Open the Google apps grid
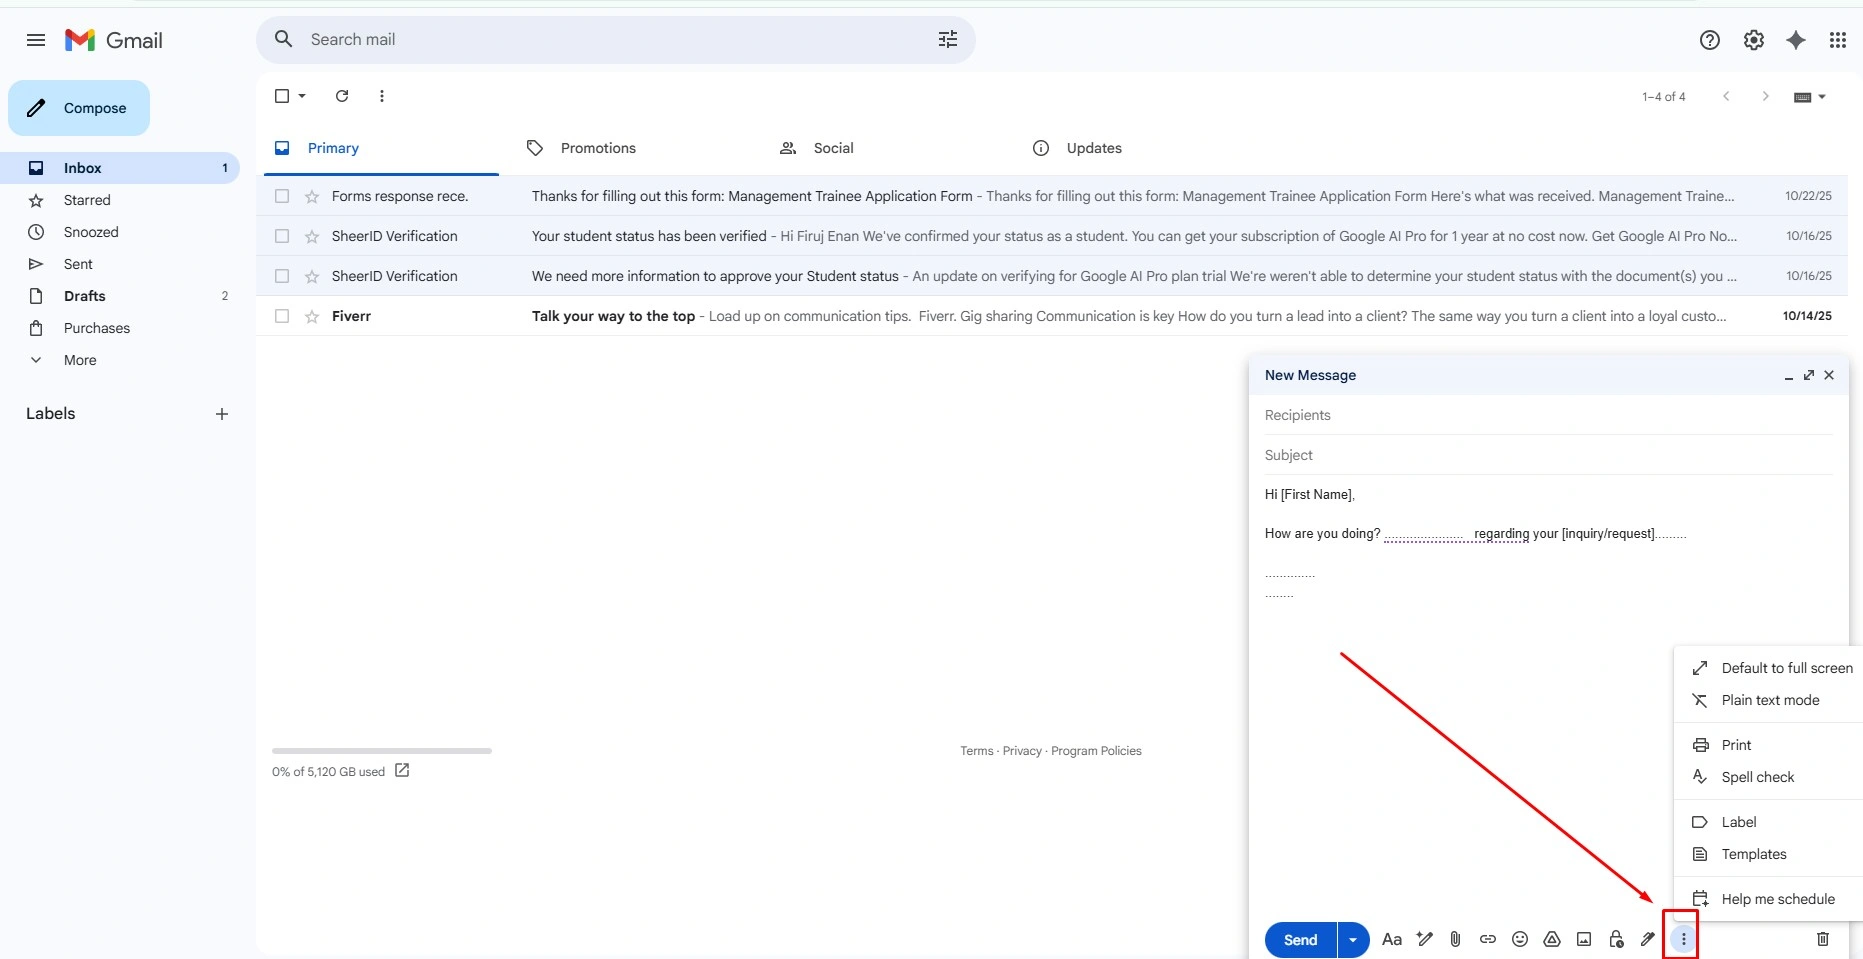Image resolution: width=1863 pixels, height=959 pixels. click(x=1838, y=40)
